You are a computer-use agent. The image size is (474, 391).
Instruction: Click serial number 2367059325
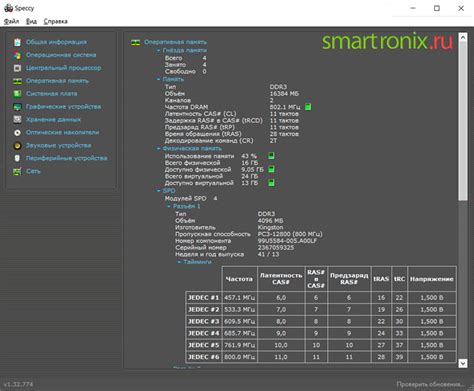pyautogui.click(x=276, y=248)
